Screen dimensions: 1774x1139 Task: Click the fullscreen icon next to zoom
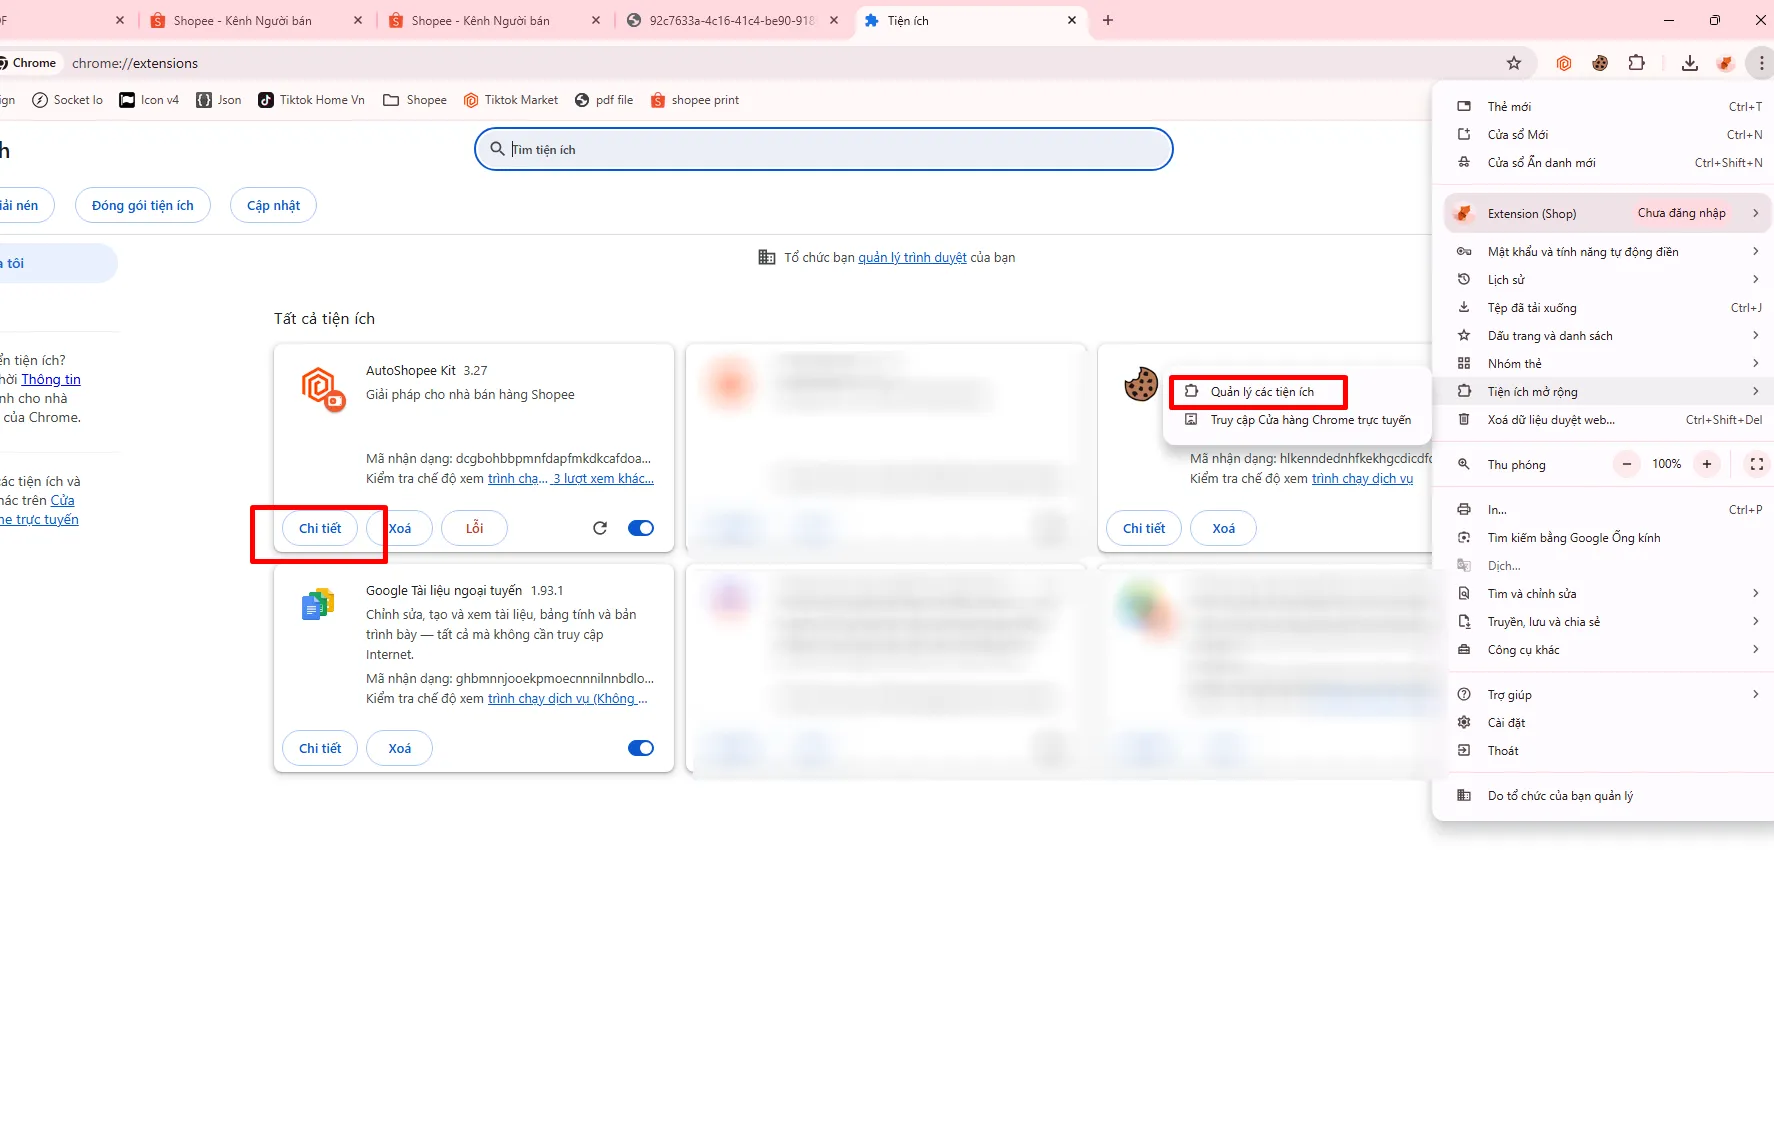1756,464
